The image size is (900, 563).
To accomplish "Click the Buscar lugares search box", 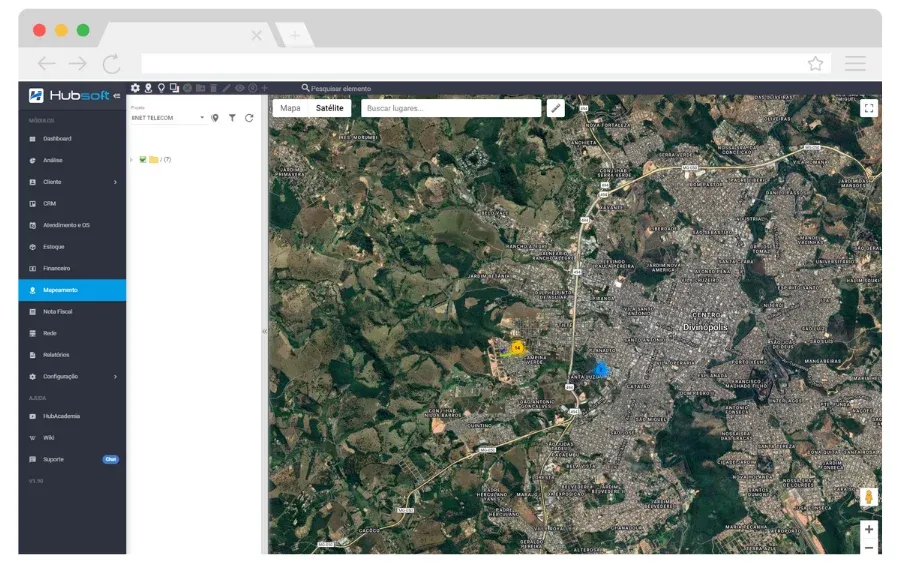I will (451, 108).
